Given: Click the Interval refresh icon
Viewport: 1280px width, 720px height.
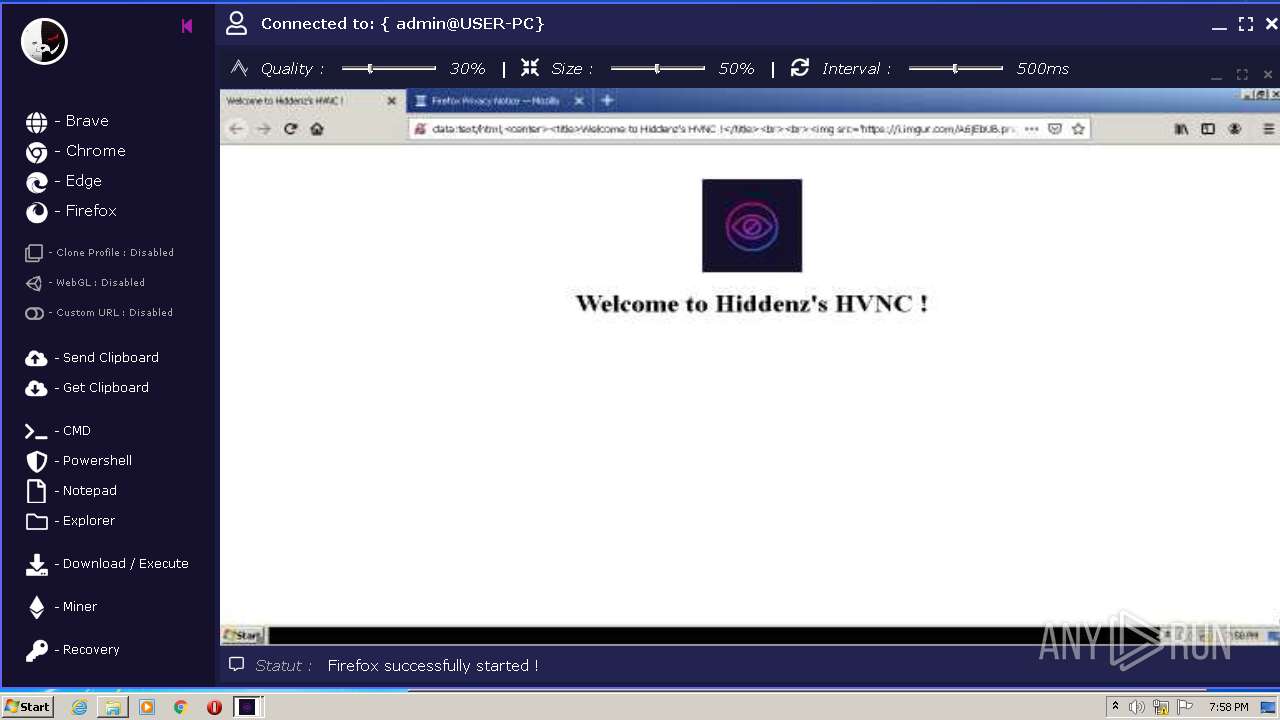Looking at the screenshot, I should 799,67.
